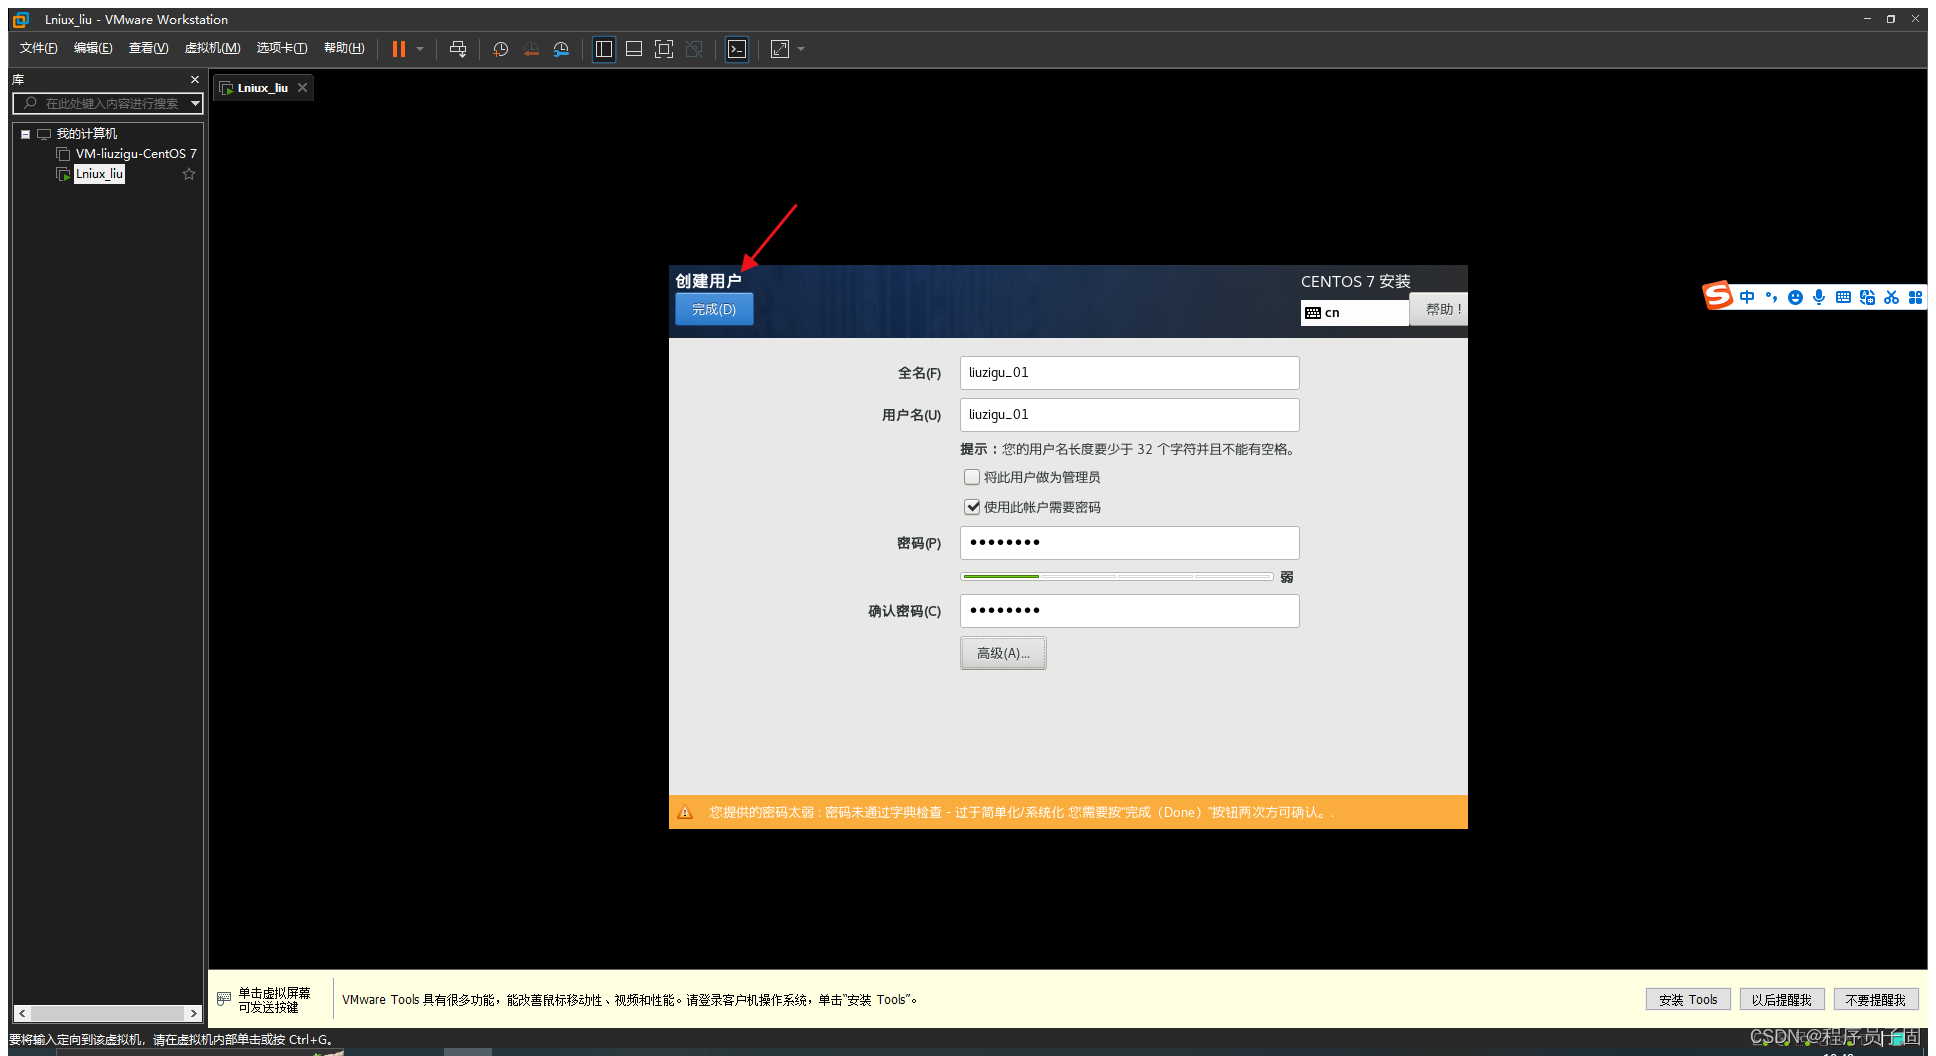Click the weak password warning triangle icon
The height and width of the screenshot is (1056, 1936).
coord(685,812)
